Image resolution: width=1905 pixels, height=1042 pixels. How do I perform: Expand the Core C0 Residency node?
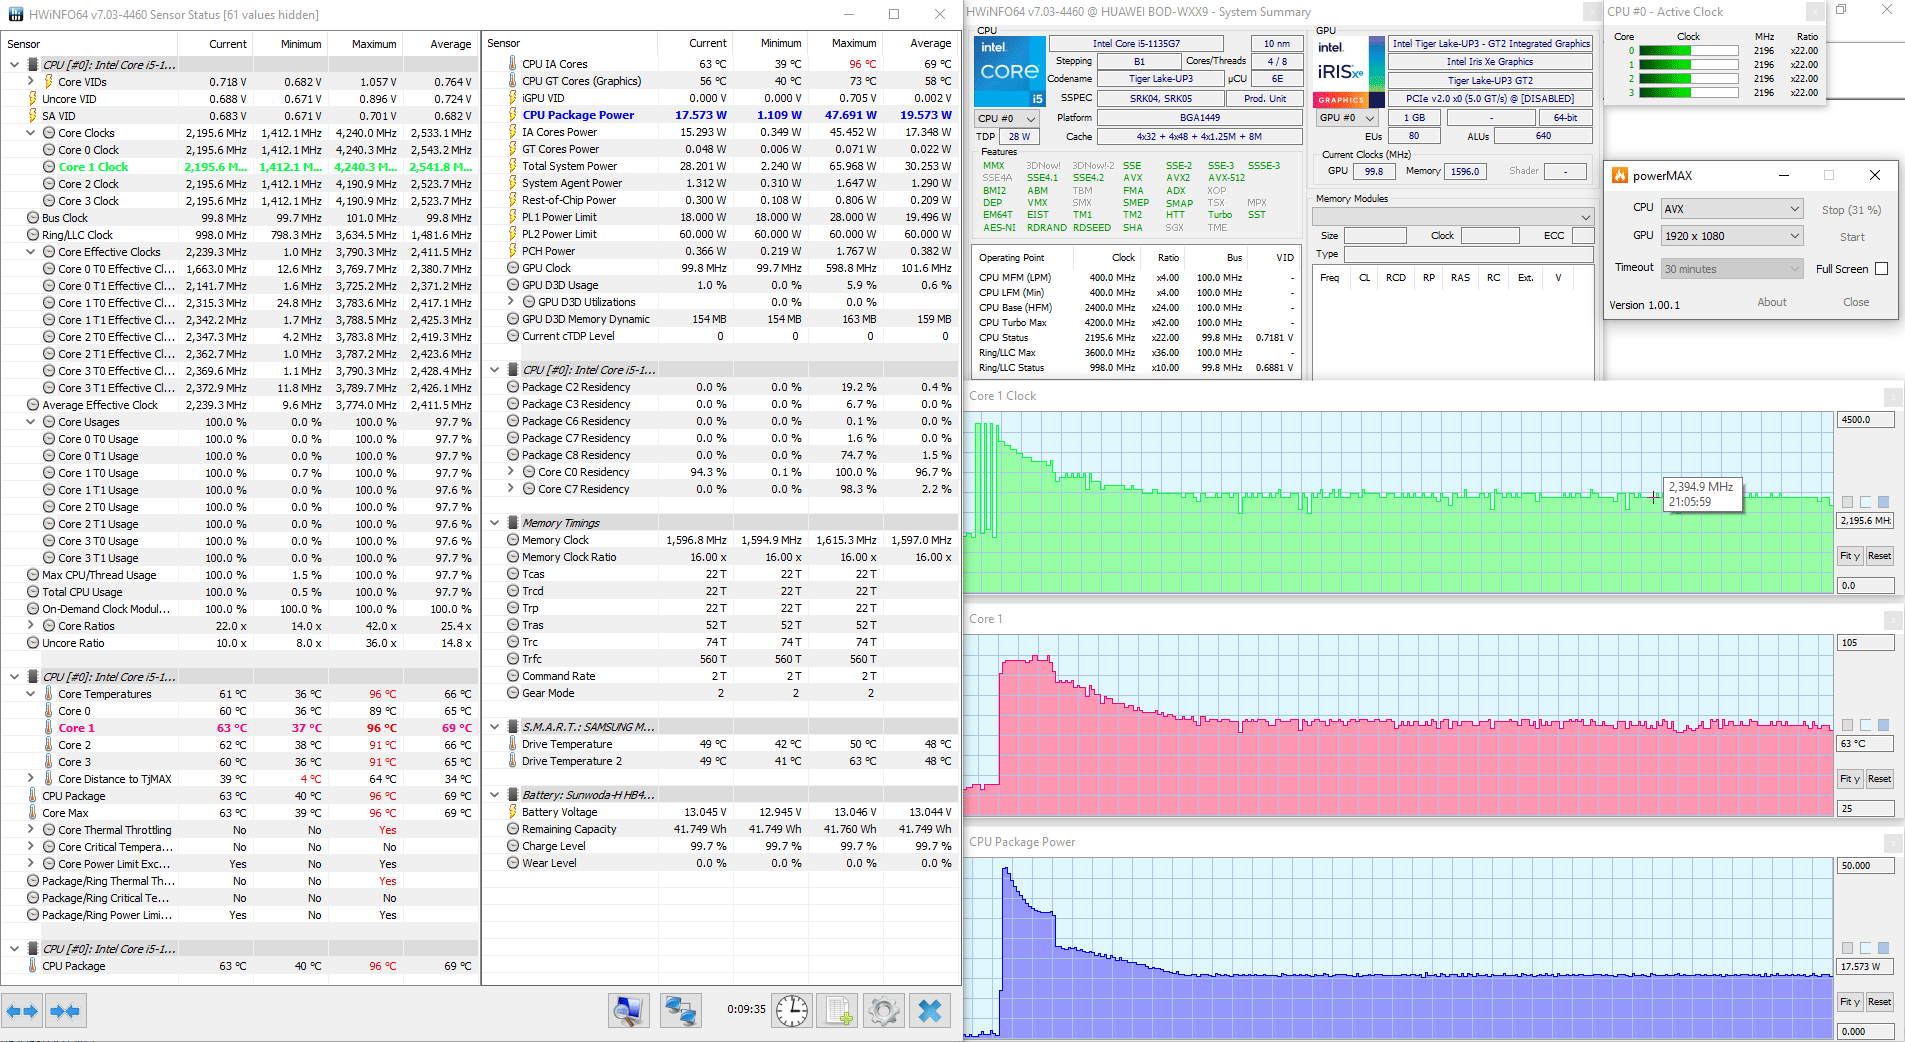click(511, 472)
